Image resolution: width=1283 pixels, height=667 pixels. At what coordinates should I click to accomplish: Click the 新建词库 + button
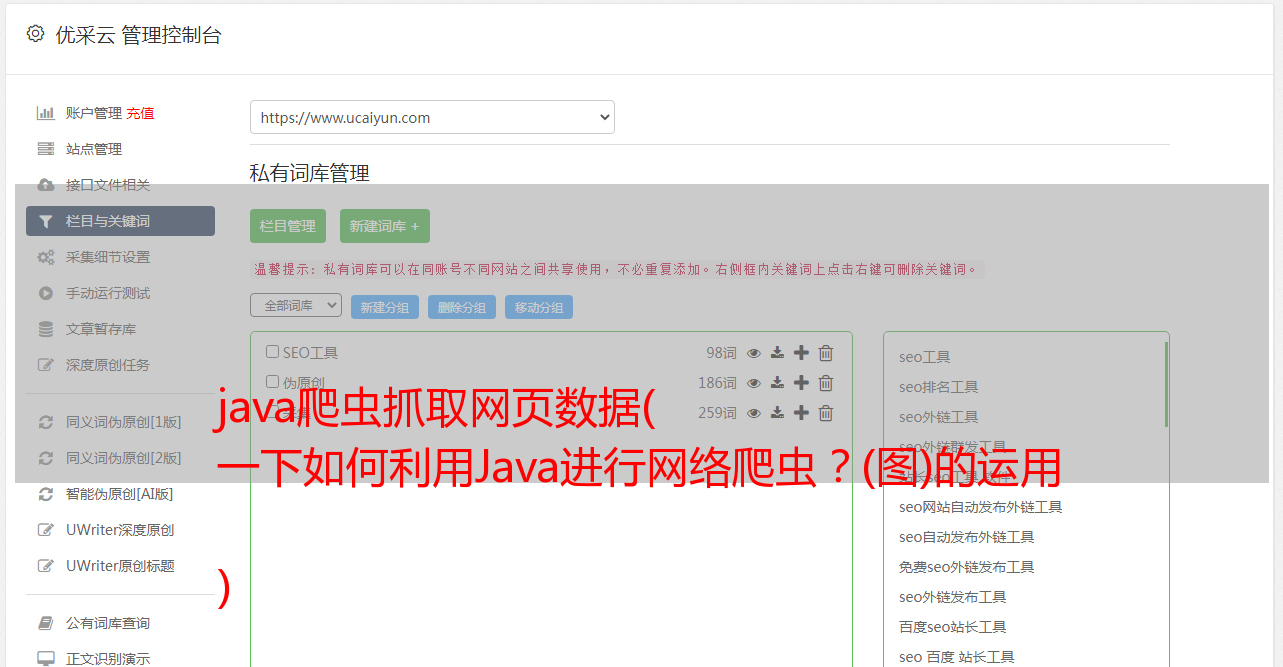[x=385, y=226]
